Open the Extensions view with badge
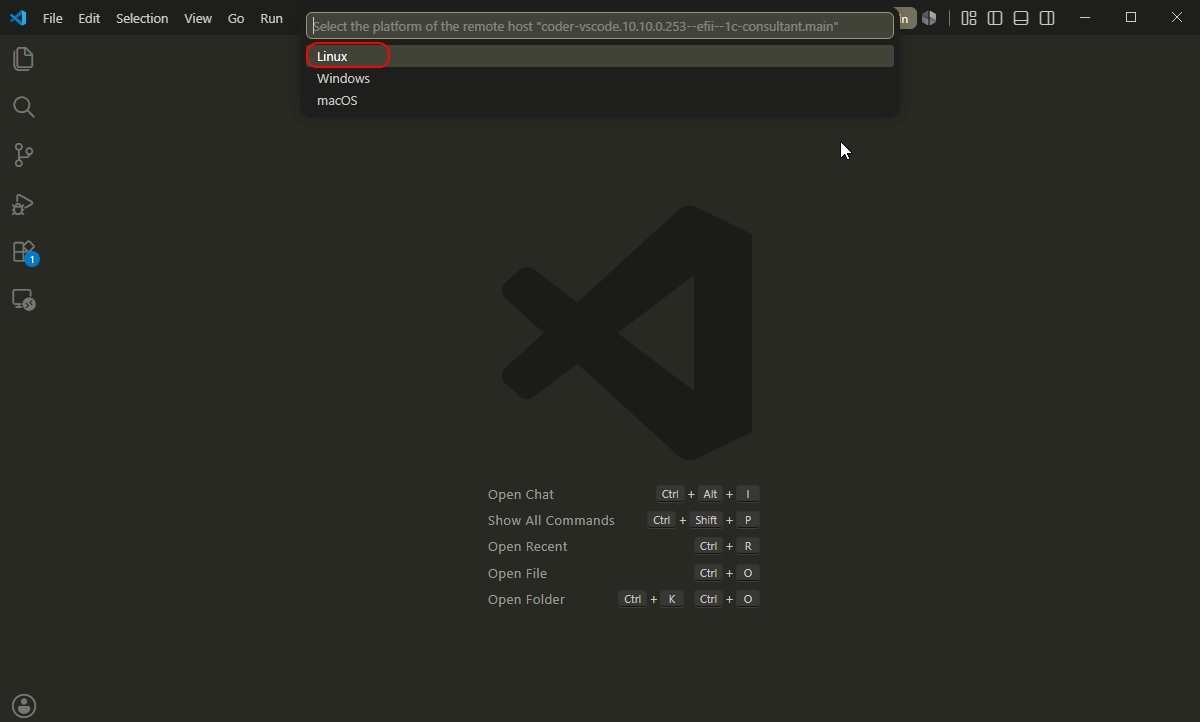1200x722 pixels. click(x=23, y=252)
